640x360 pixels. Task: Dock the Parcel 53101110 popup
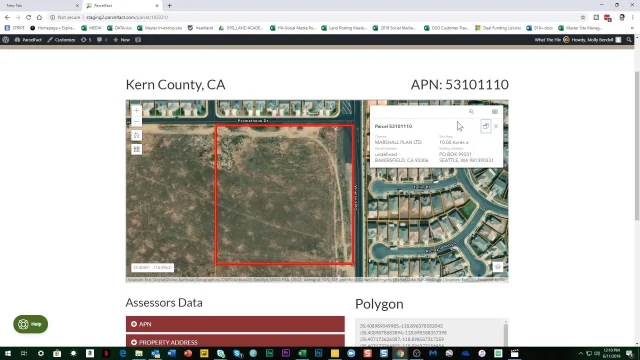[x=485, y=126]
